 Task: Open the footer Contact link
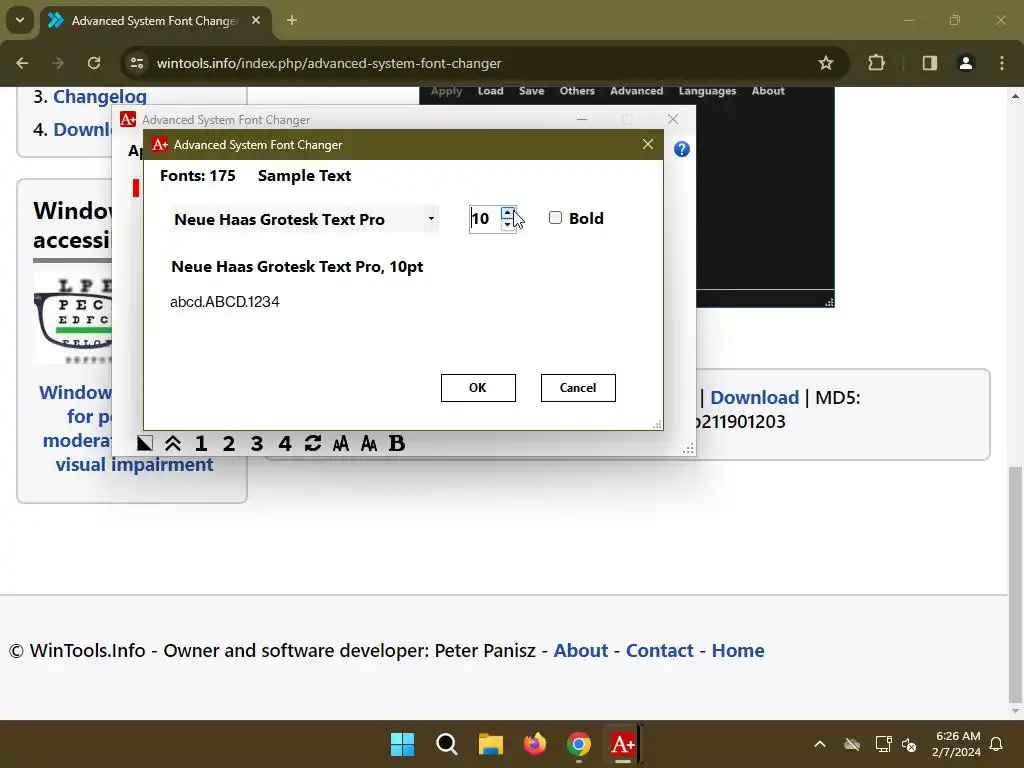pos(660,650)
